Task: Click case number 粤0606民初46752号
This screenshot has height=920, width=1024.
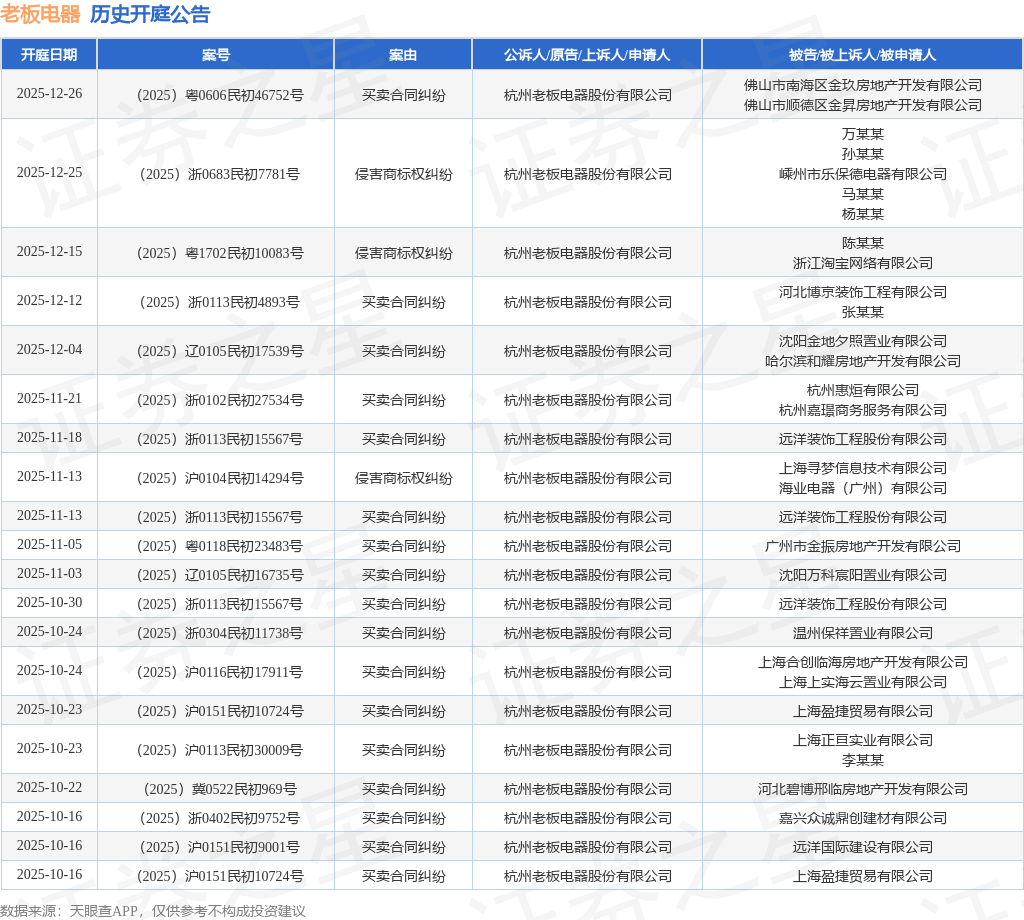Action: (x=220, y=95)
